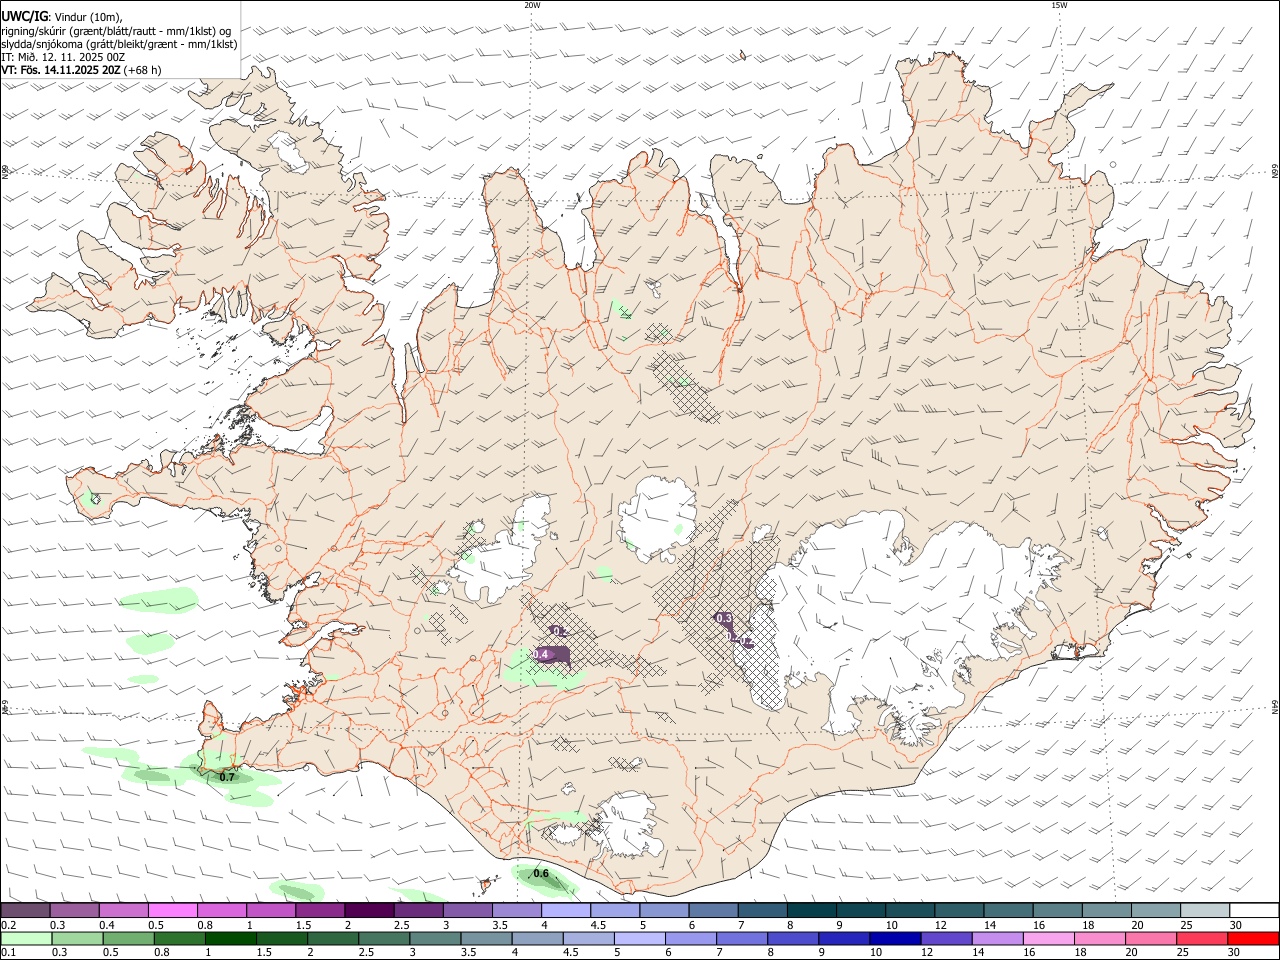Click the bright pink 0.5 swatch in top legend row
The height and width of the screenshot is (960, 1280).
(x=172, y=911)
